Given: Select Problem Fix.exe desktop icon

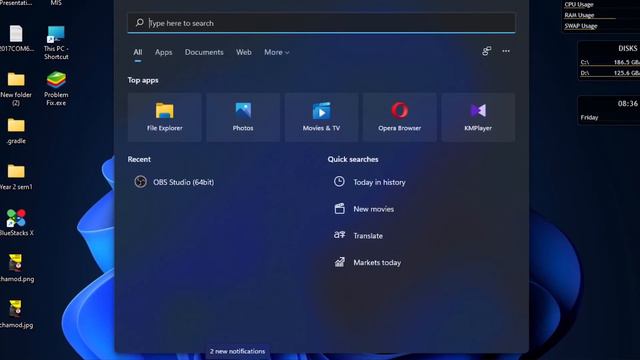Looking at the screenshot, I should [56, 89].
